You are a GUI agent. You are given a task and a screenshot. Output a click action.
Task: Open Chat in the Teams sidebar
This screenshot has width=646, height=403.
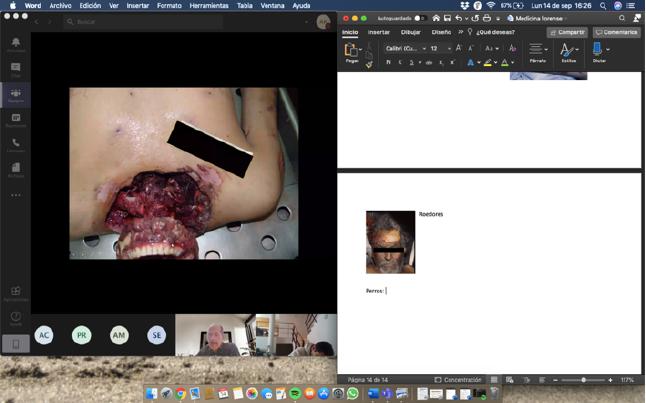pyautogui.click(x=16, y=69)
